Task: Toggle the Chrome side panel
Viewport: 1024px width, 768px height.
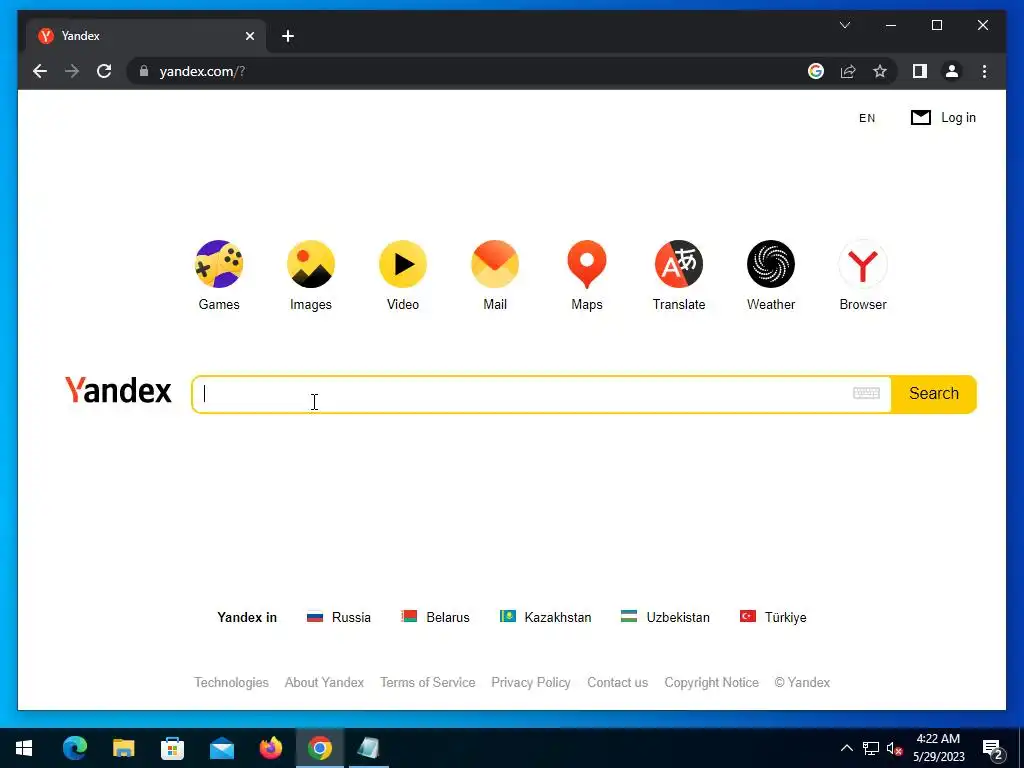Action: [920, 71]
